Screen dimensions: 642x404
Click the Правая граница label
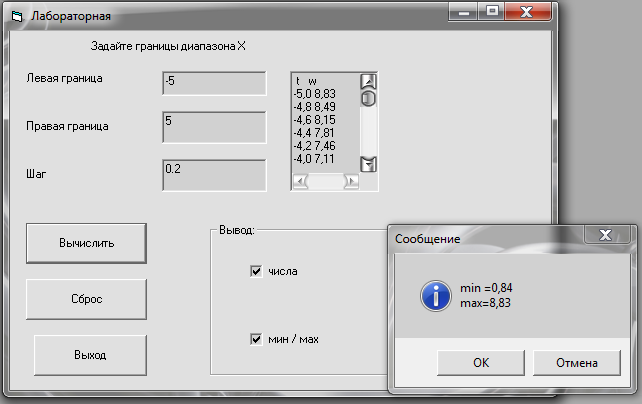(67, 126)
